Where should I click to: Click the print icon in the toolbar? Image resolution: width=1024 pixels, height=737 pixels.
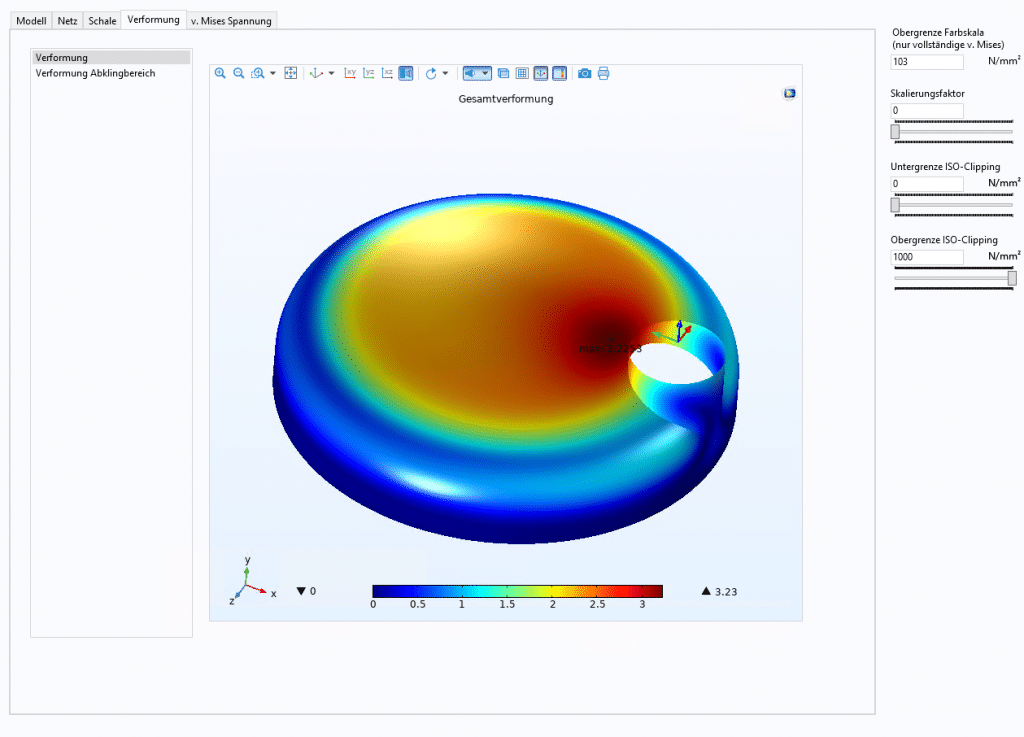[x=603, y=73]
